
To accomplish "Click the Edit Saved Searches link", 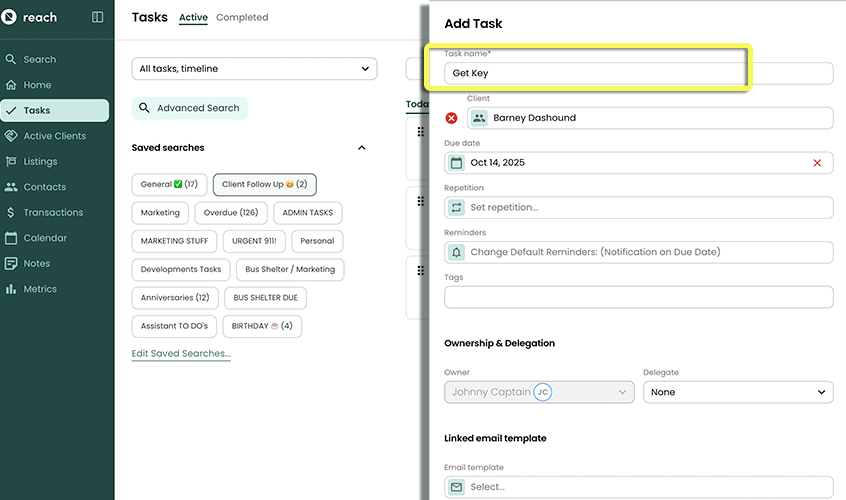I will [x=181, y=353].
